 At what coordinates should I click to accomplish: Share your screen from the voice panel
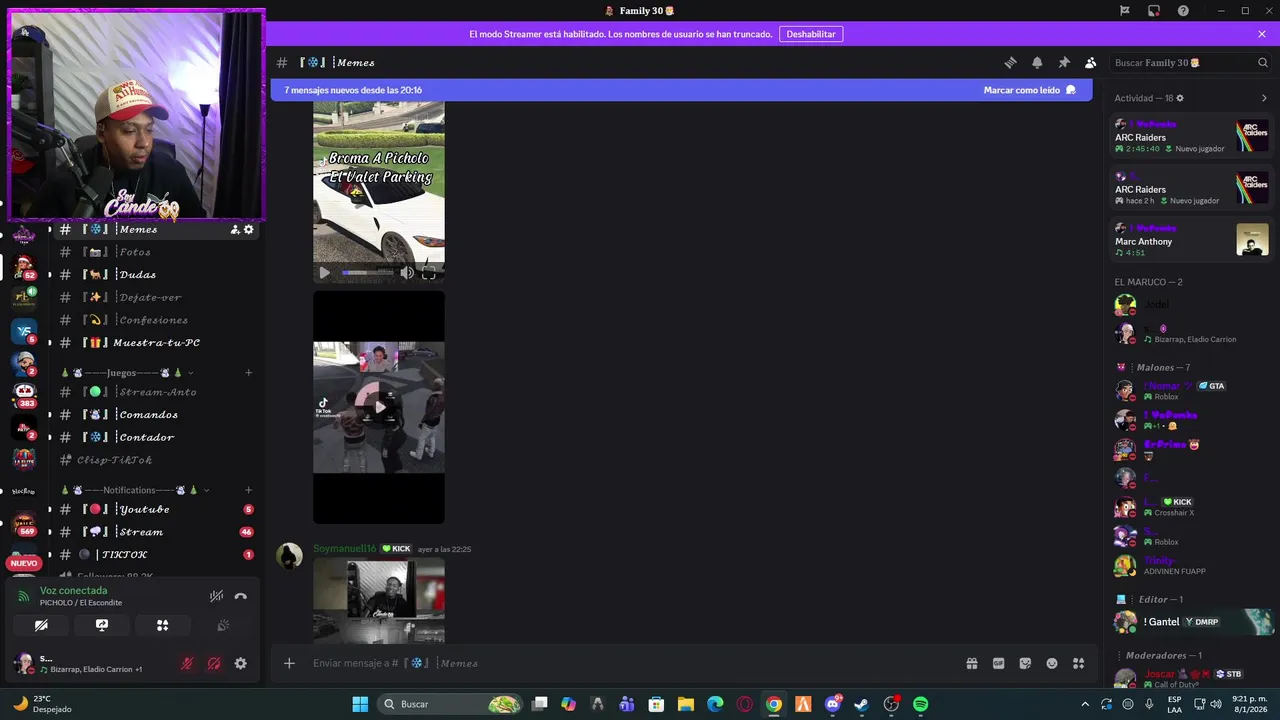coord(102,625)
